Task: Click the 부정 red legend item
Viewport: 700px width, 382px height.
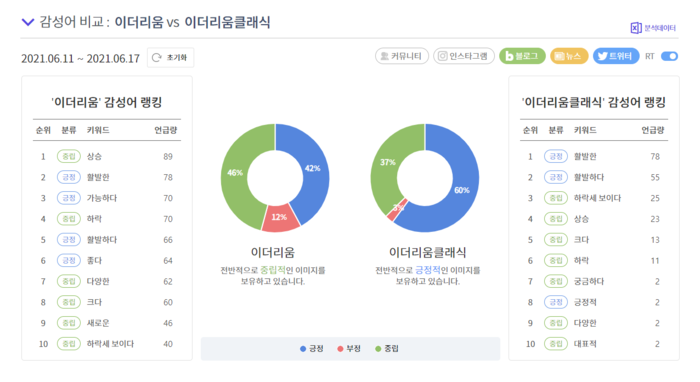Action: 349,349
